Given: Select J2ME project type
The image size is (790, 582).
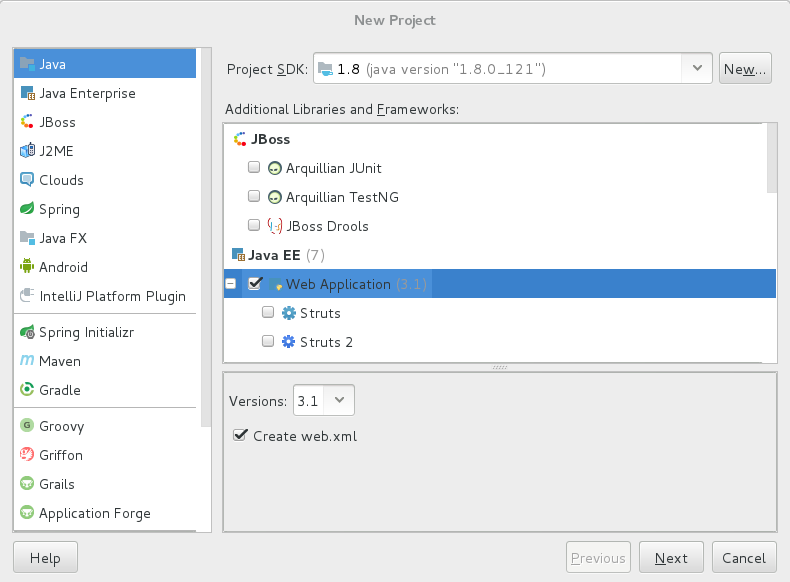Looking at the screenshot, I should click(x=105, y=151).
